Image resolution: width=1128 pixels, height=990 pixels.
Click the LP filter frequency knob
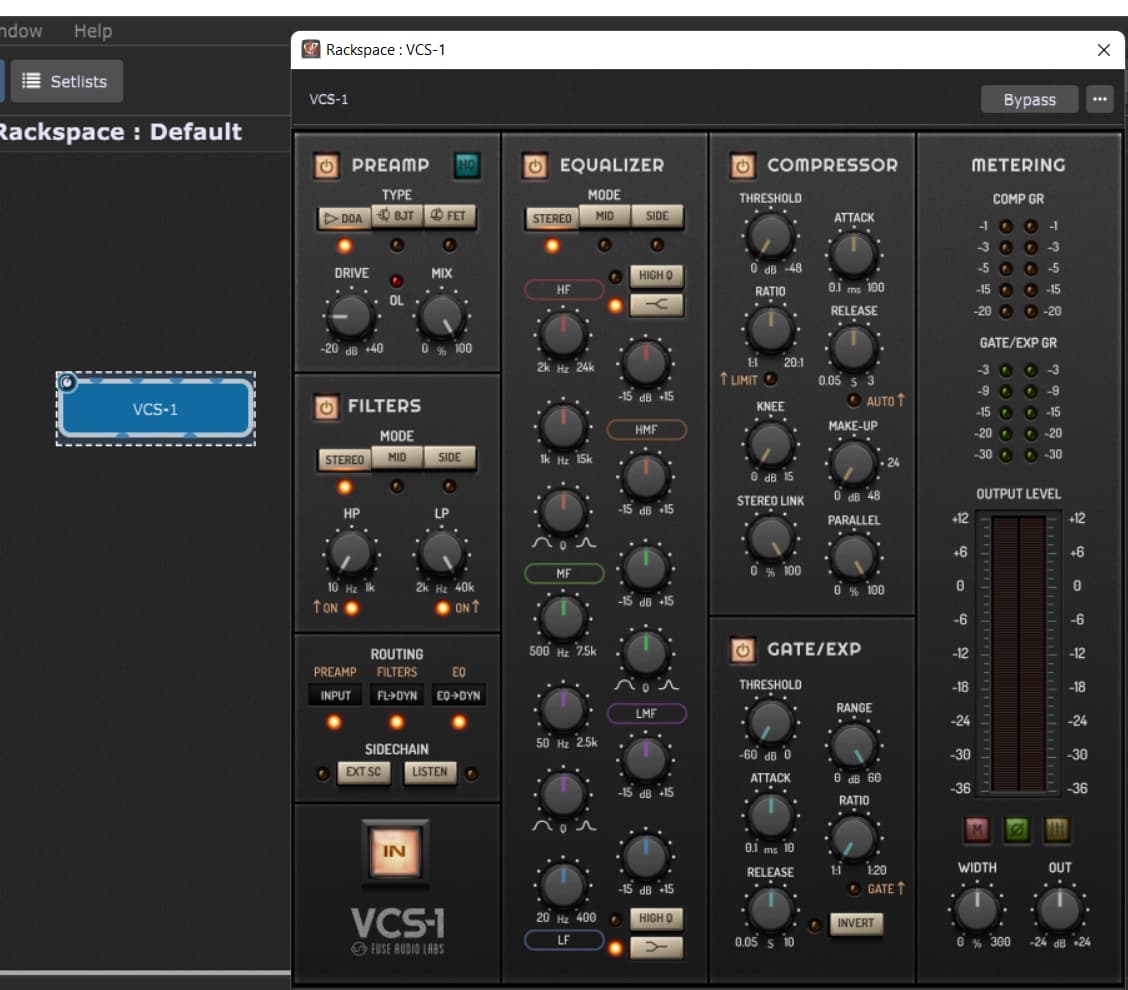tap(442, 554)
